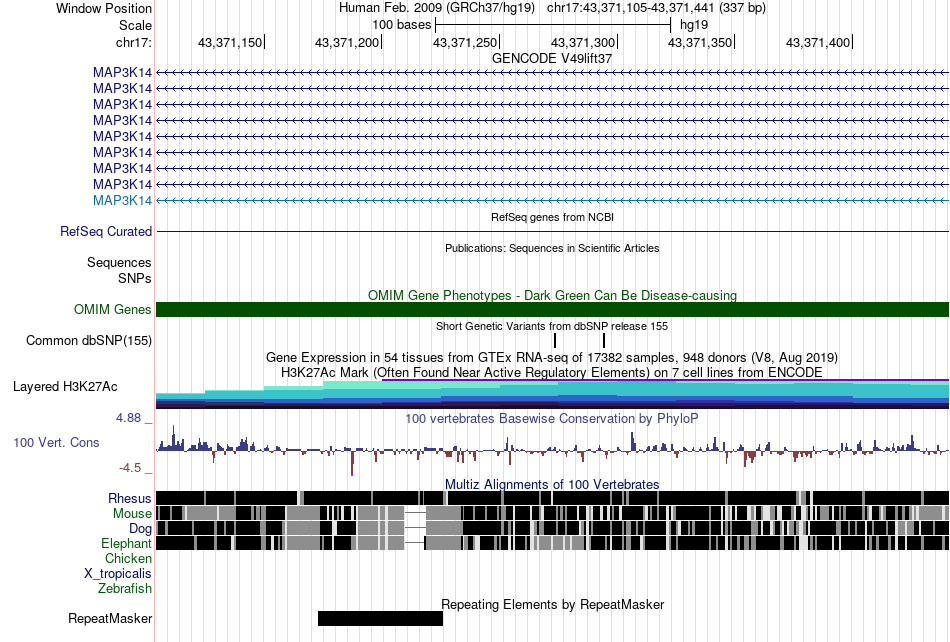Open the OMIM Gene Phenotypes track title
Screen dimensions: 950x642
click(x=552, y=295)
